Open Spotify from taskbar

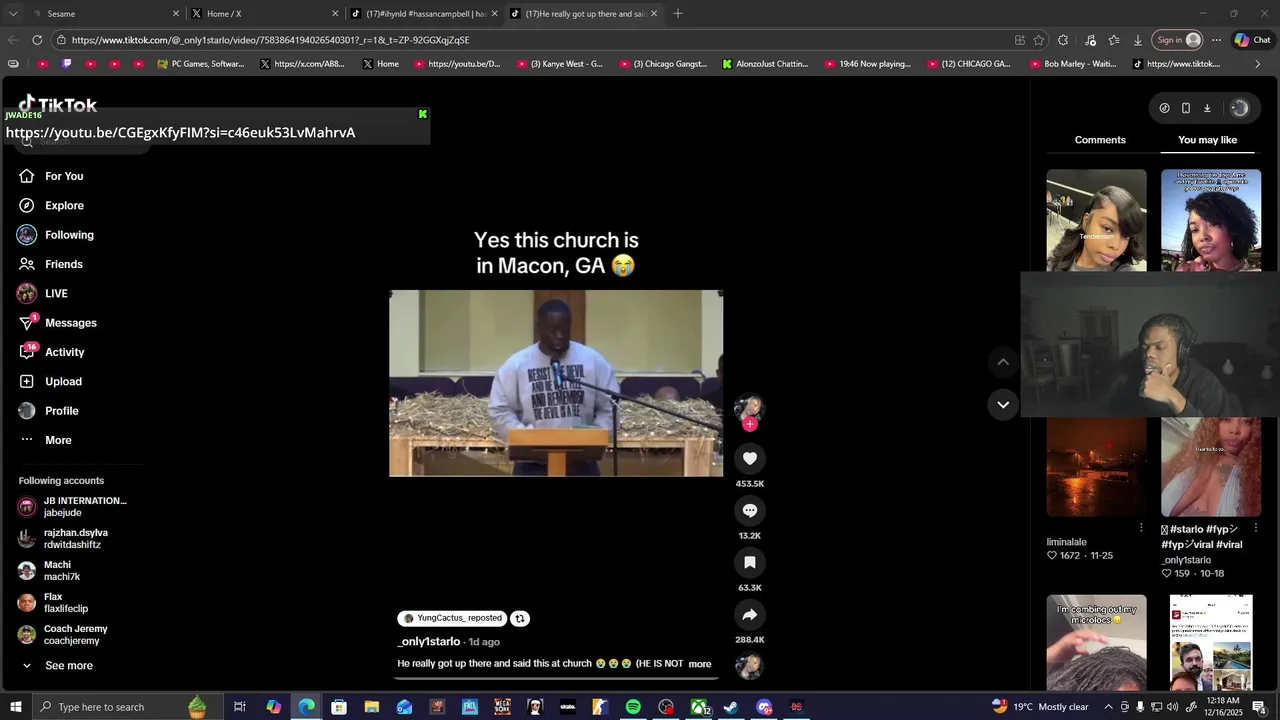[x=633, y=707]
